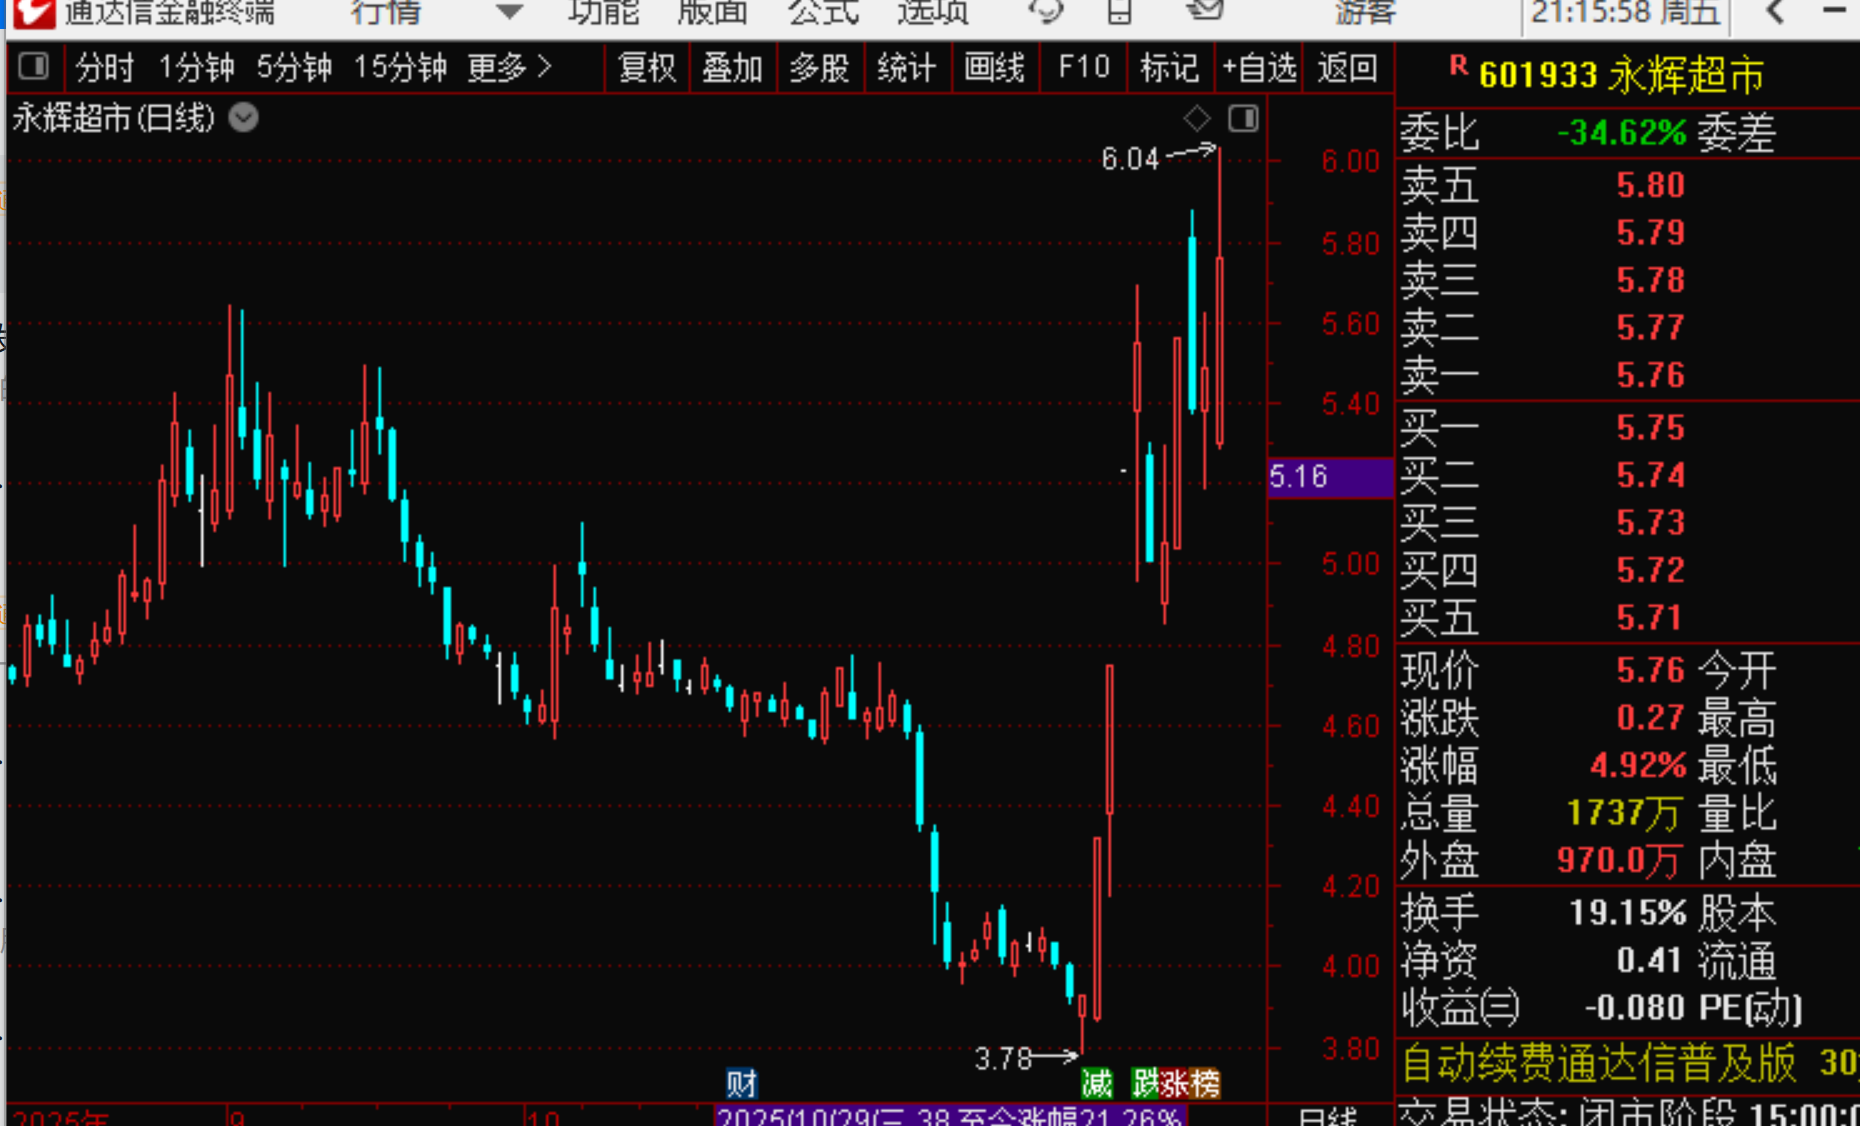Click the 画线 drawing tools button
1860x1126 pixels.
point(995,68)
